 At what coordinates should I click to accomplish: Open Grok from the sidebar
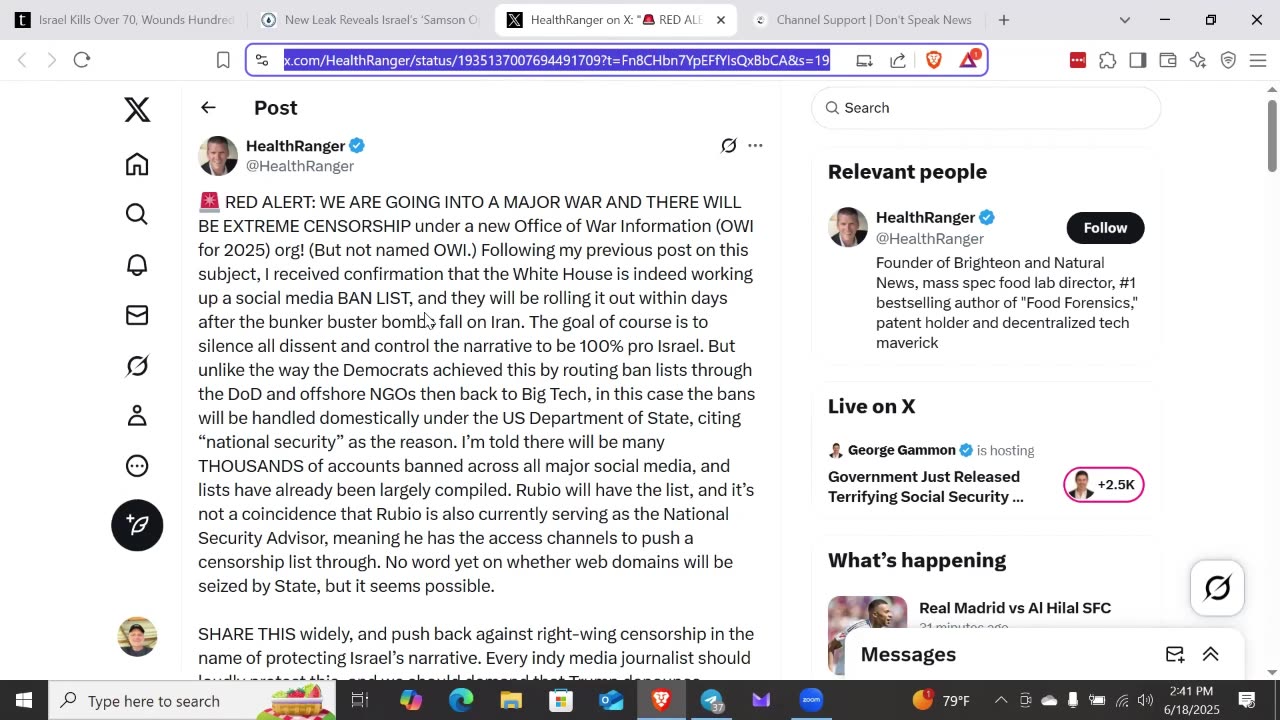[137, 366]
